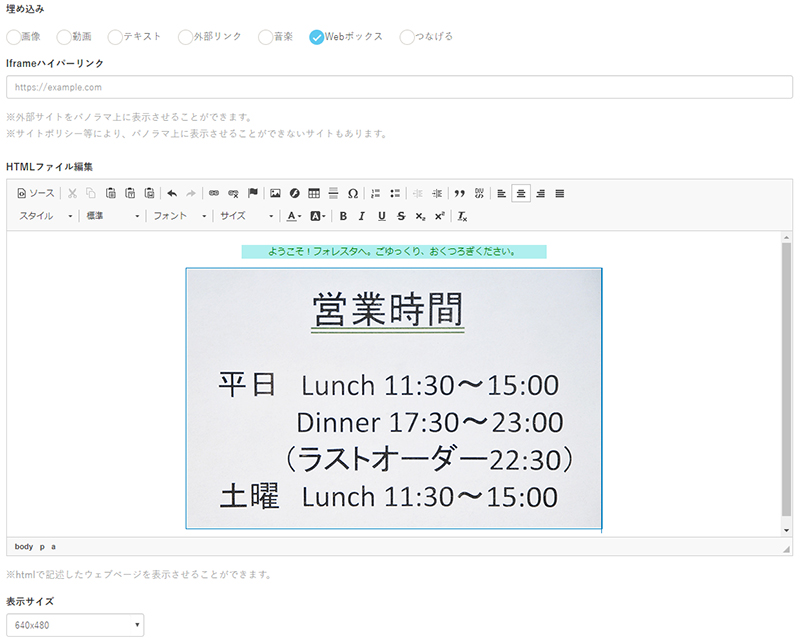Screen dimensions: 800x643
Task: Open the text color picker
Action: coord(293,216)
